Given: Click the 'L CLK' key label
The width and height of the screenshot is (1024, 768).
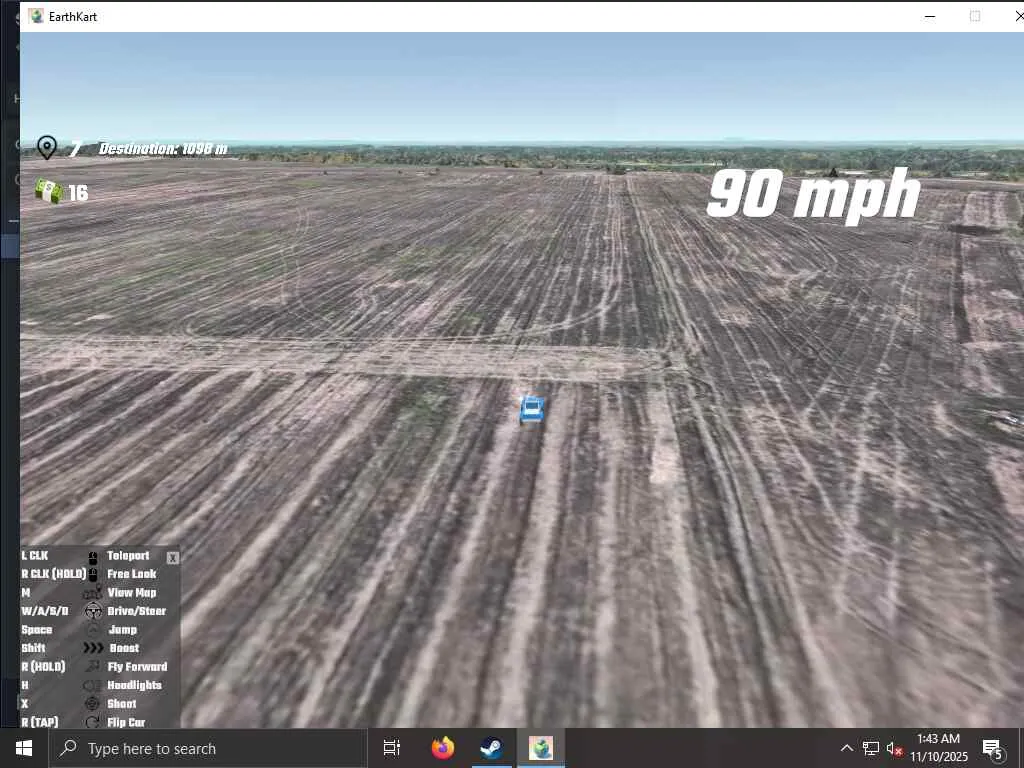Looking at the screenshot, I should point(35,556).
